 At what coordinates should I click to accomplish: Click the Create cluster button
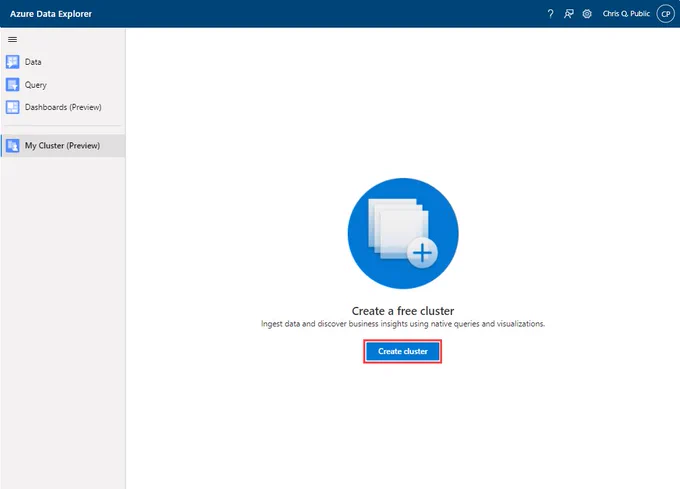coord(402,351)
